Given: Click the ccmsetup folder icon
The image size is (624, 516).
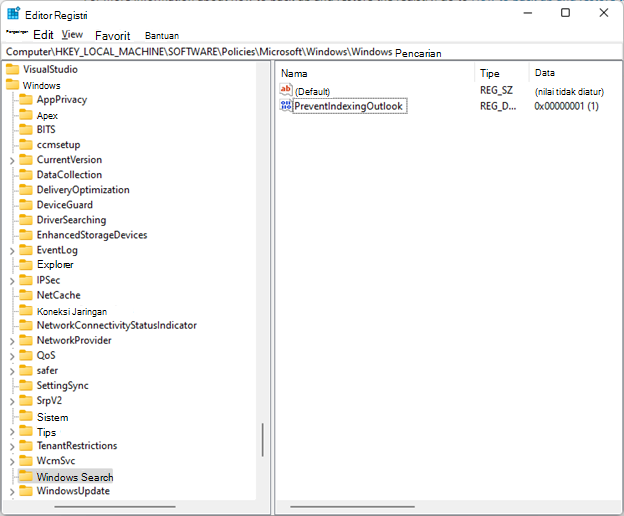Looking at the screenshot, I should (26, 144).
